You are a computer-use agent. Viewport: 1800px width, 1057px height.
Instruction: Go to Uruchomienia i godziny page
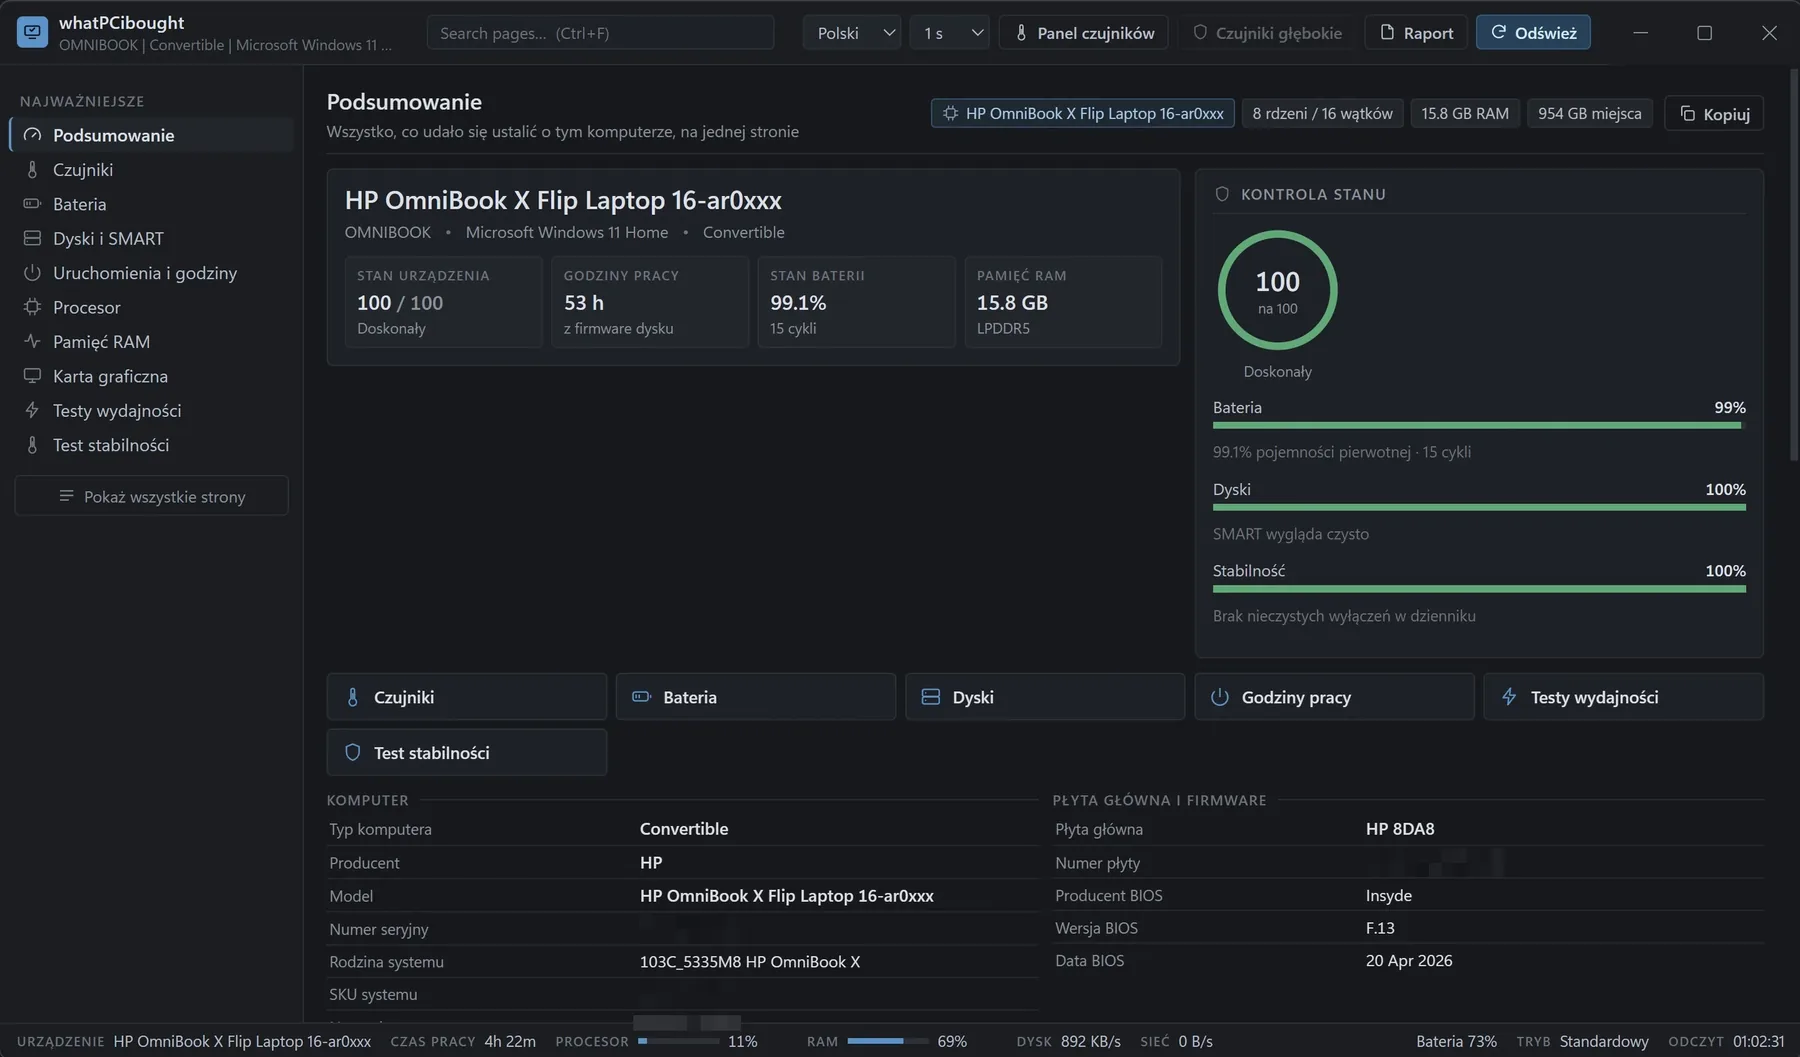click(x=151, y=273)
